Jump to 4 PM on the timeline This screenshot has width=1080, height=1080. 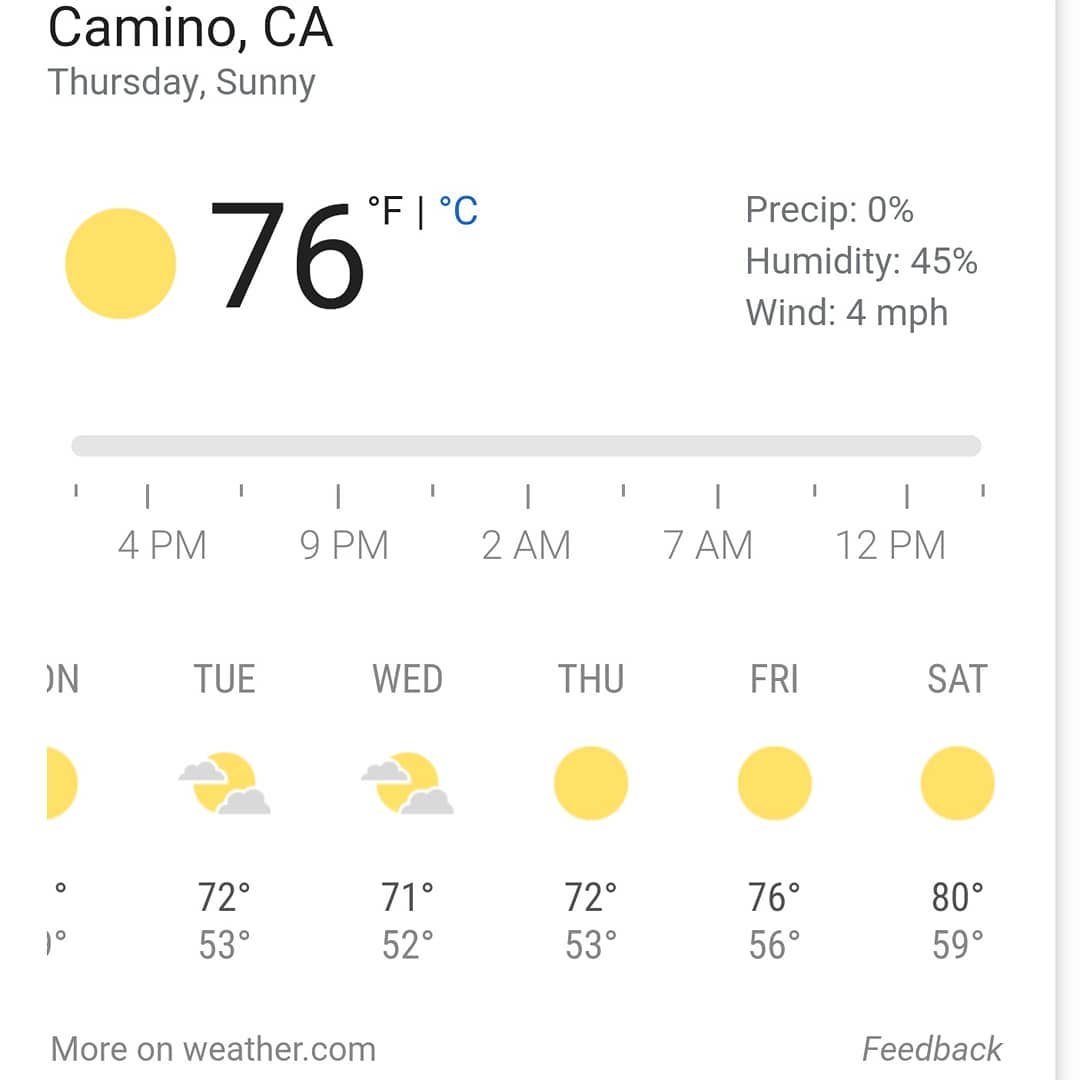click(163, 546)
